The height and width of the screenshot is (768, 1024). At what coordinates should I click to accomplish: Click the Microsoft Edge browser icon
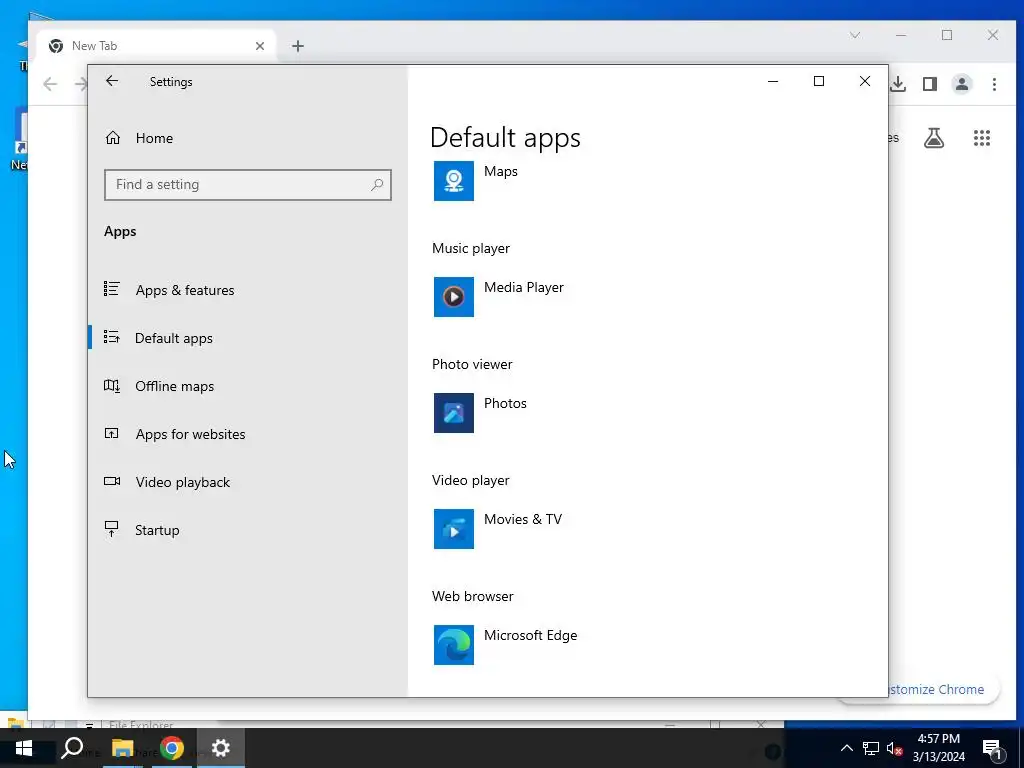[x=454, y=645]
